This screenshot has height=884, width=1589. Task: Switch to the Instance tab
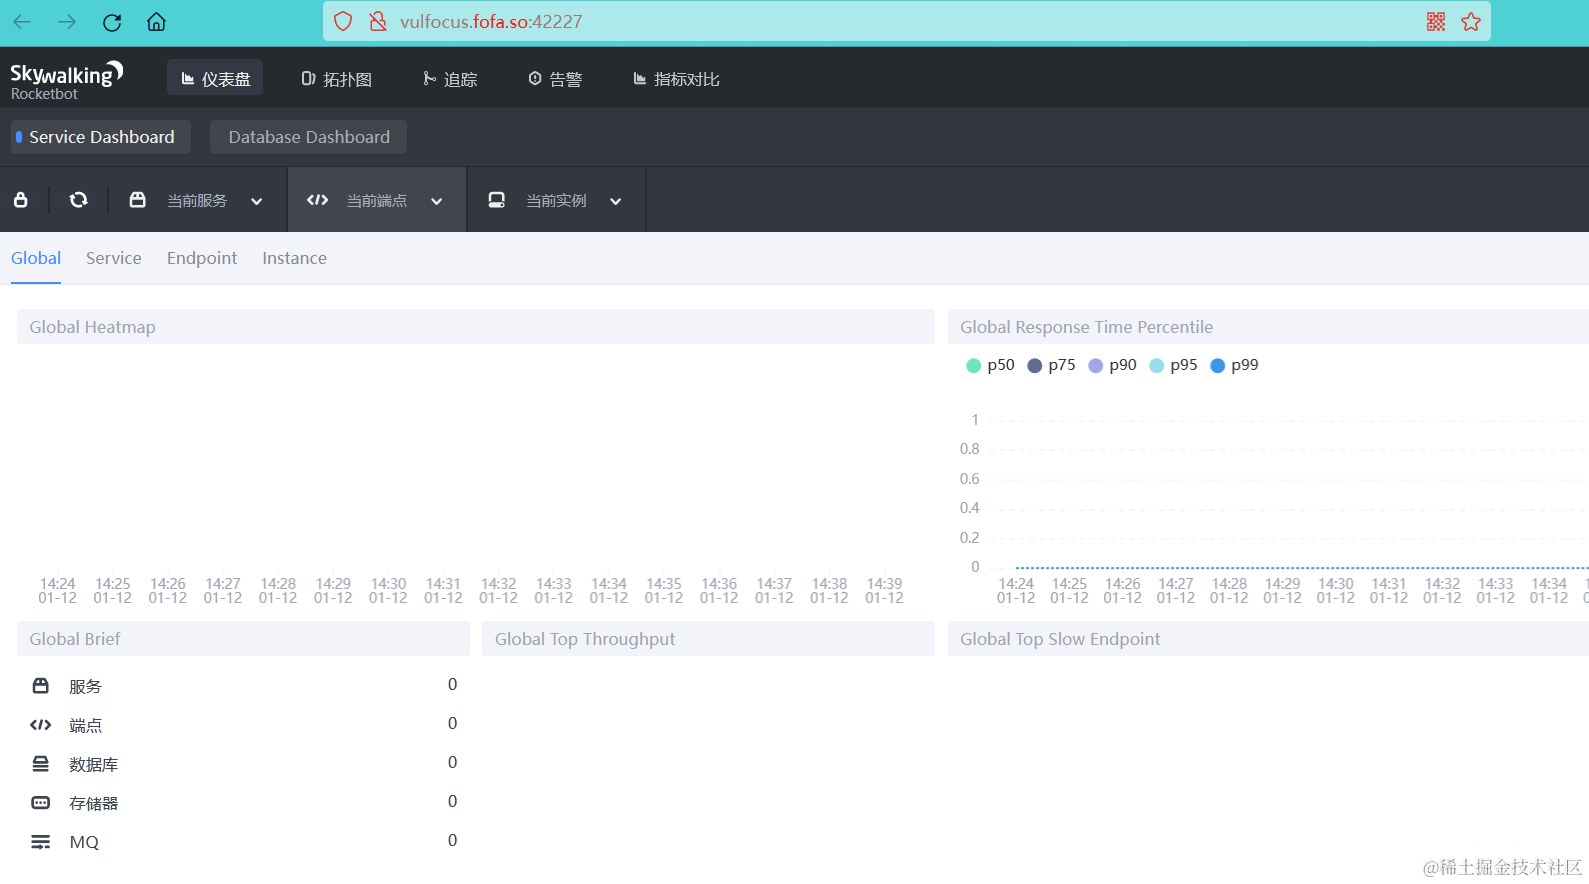[x=294, y=258]
